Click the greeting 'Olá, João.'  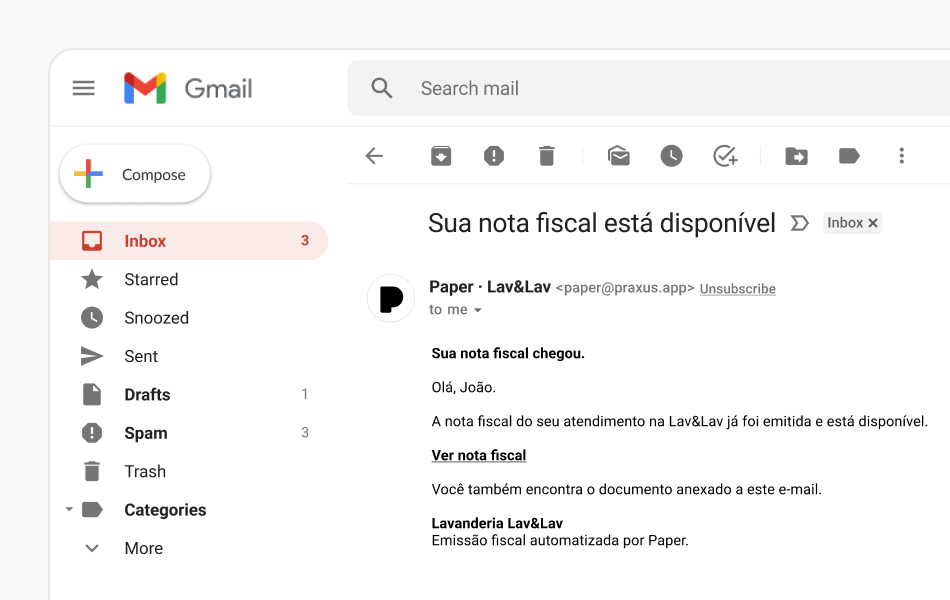[x=463, y=387]
